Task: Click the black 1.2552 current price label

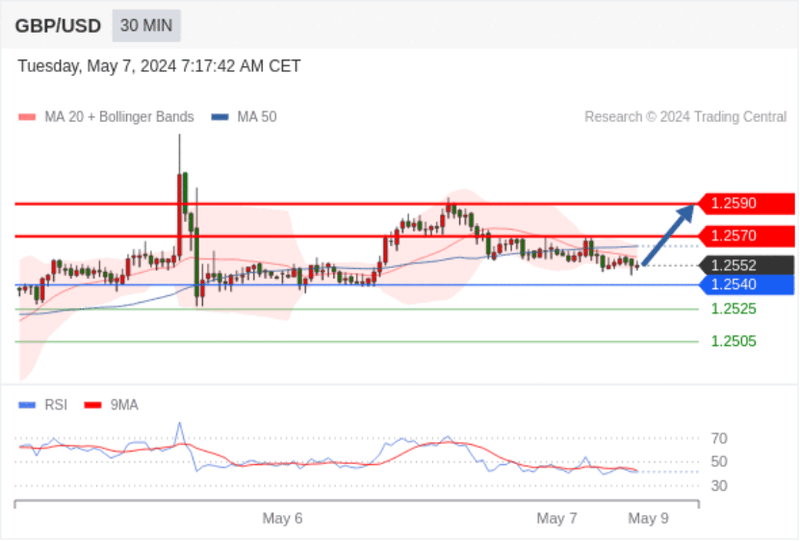Action: pos(746,265)
